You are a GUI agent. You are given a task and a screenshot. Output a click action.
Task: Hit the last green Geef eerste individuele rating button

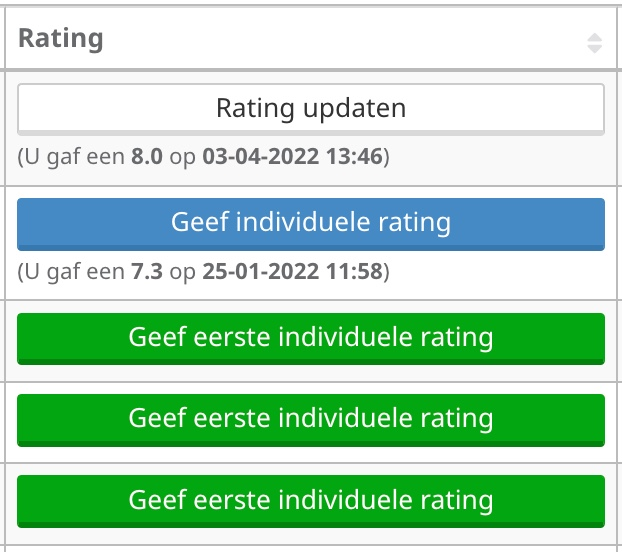click(311, 499)
